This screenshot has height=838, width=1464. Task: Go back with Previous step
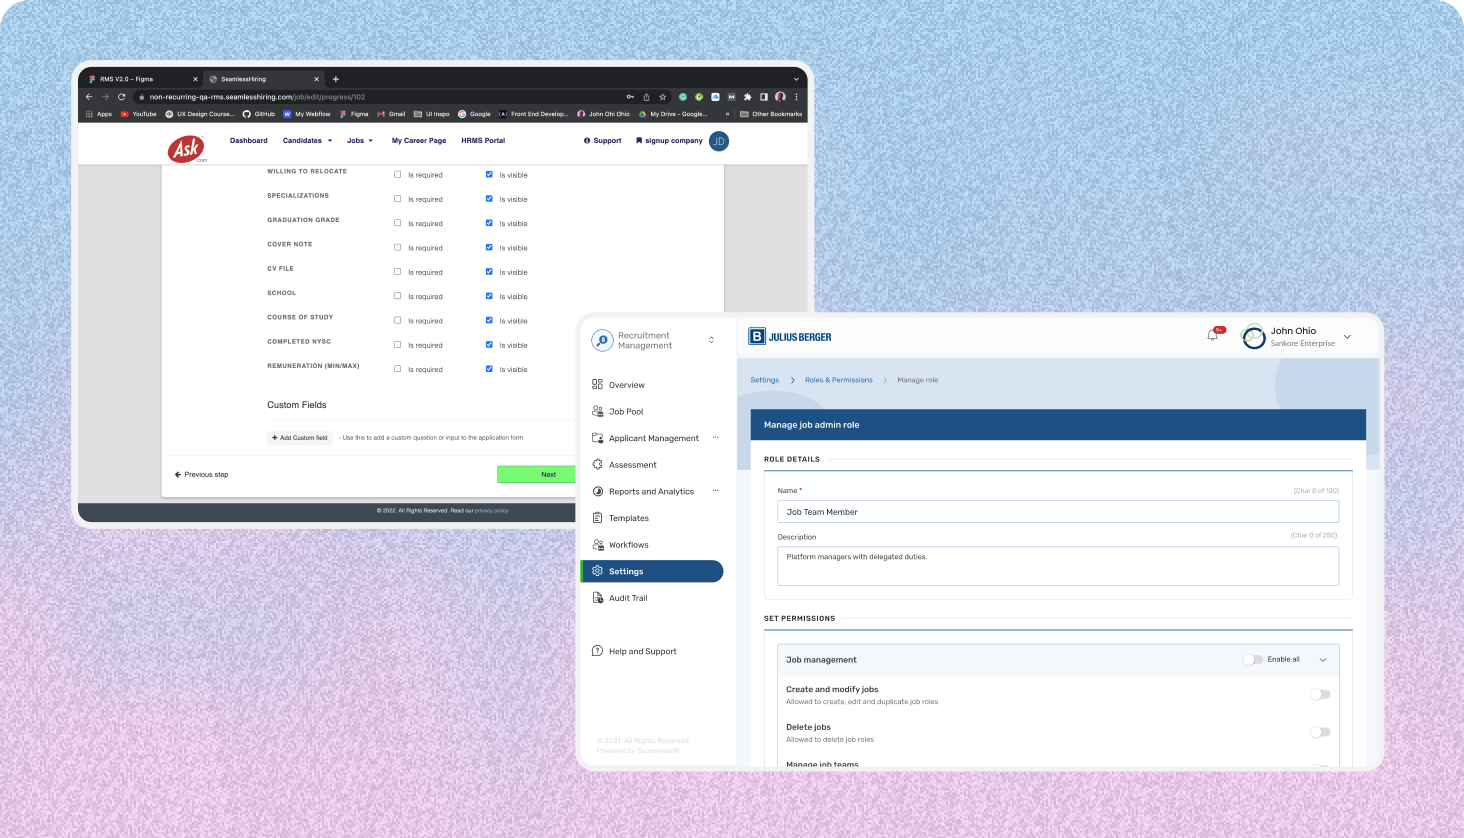tap(201, 475)
